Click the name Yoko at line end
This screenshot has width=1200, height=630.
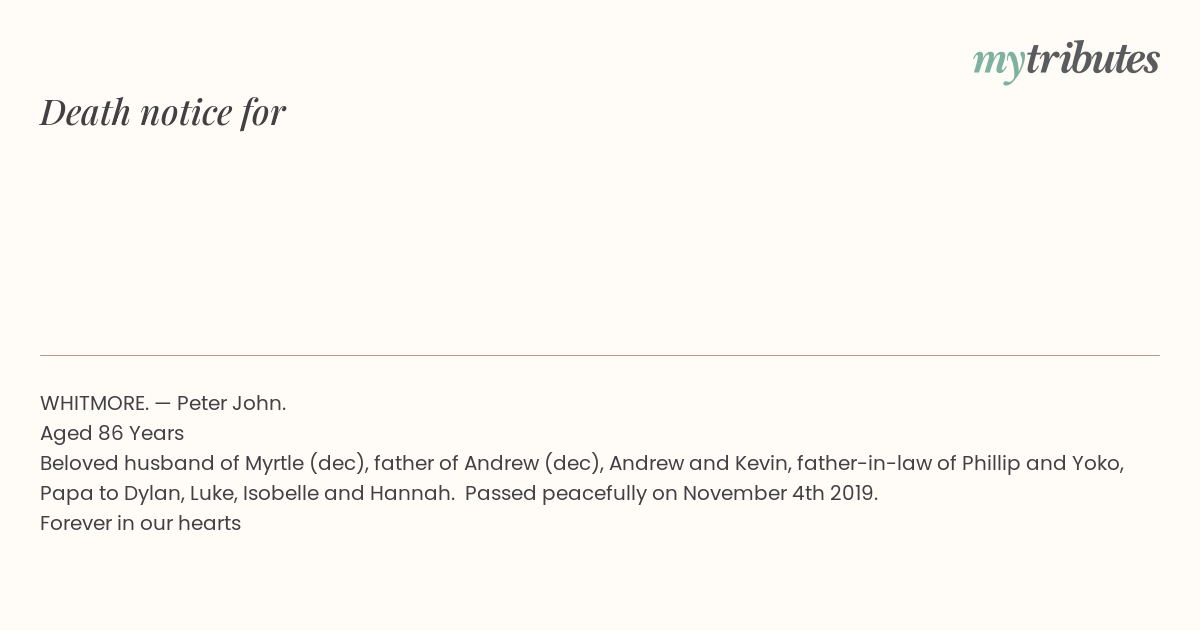pos(1096,463)
